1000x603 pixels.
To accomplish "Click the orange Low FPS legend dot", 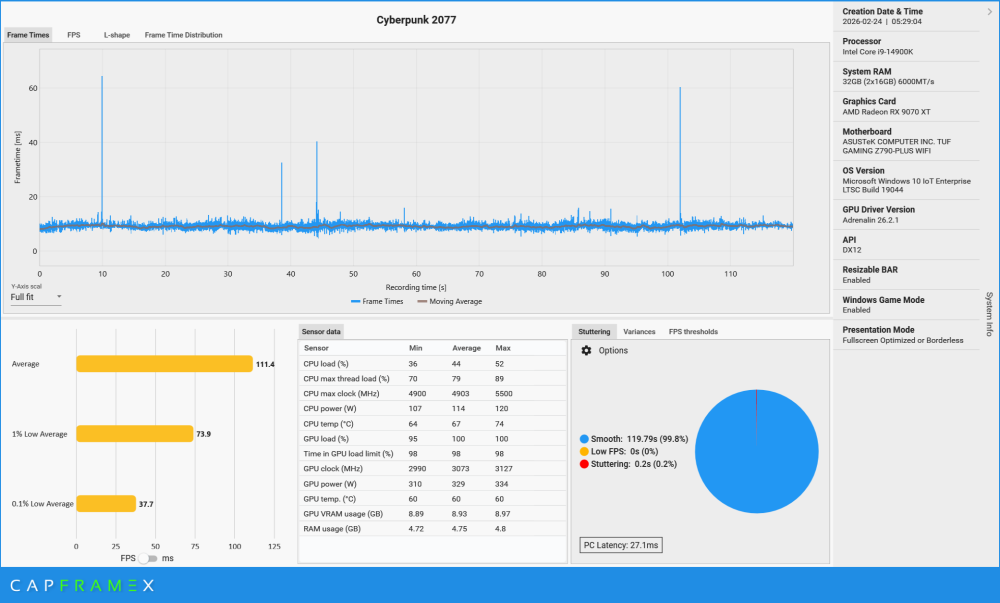I will 584,451.
